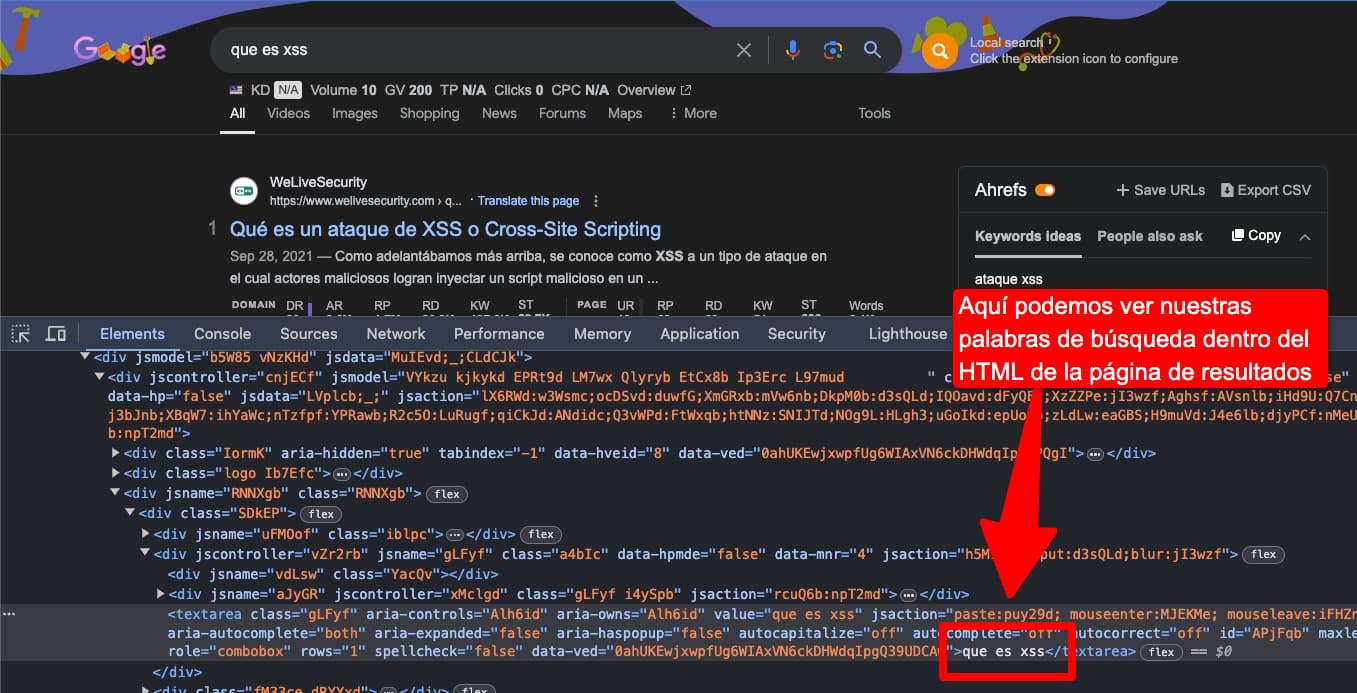Collapse the div jsmodel="b5W85 vNzKHd" node

click(86, 356)
